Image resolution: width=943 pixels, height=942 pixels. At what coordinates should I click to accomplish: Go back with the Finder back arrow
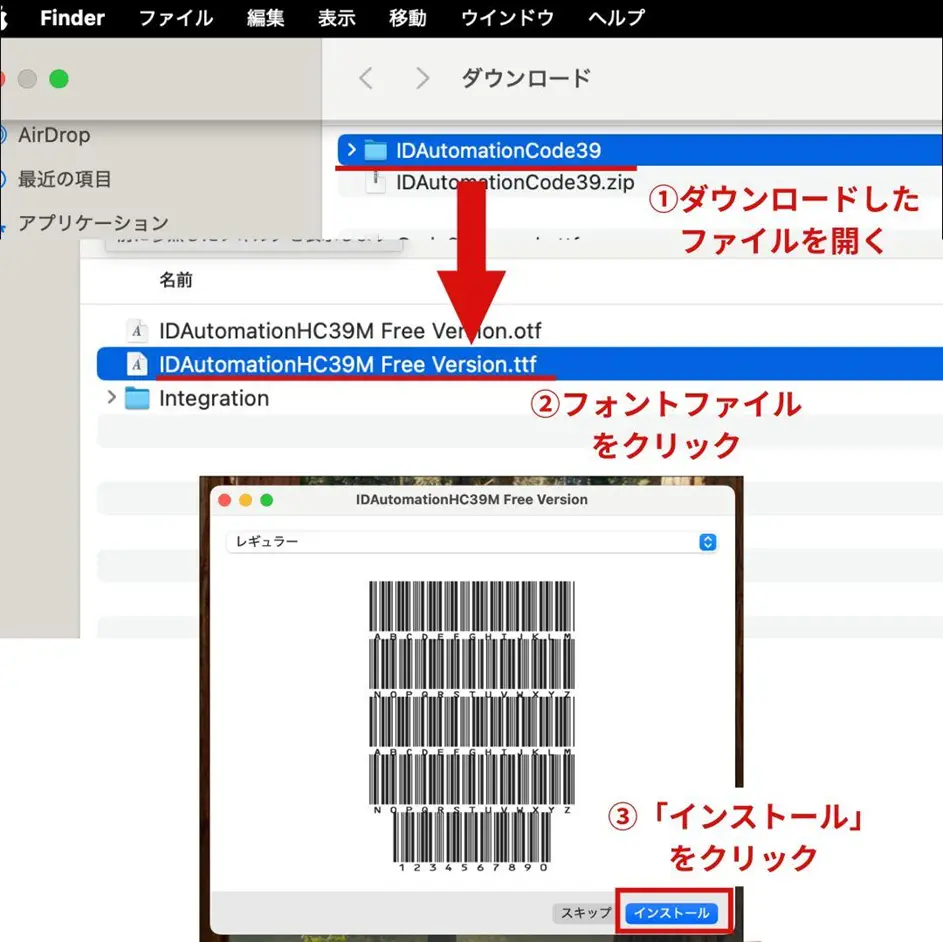pyautogui.click(x=366, y=78)
